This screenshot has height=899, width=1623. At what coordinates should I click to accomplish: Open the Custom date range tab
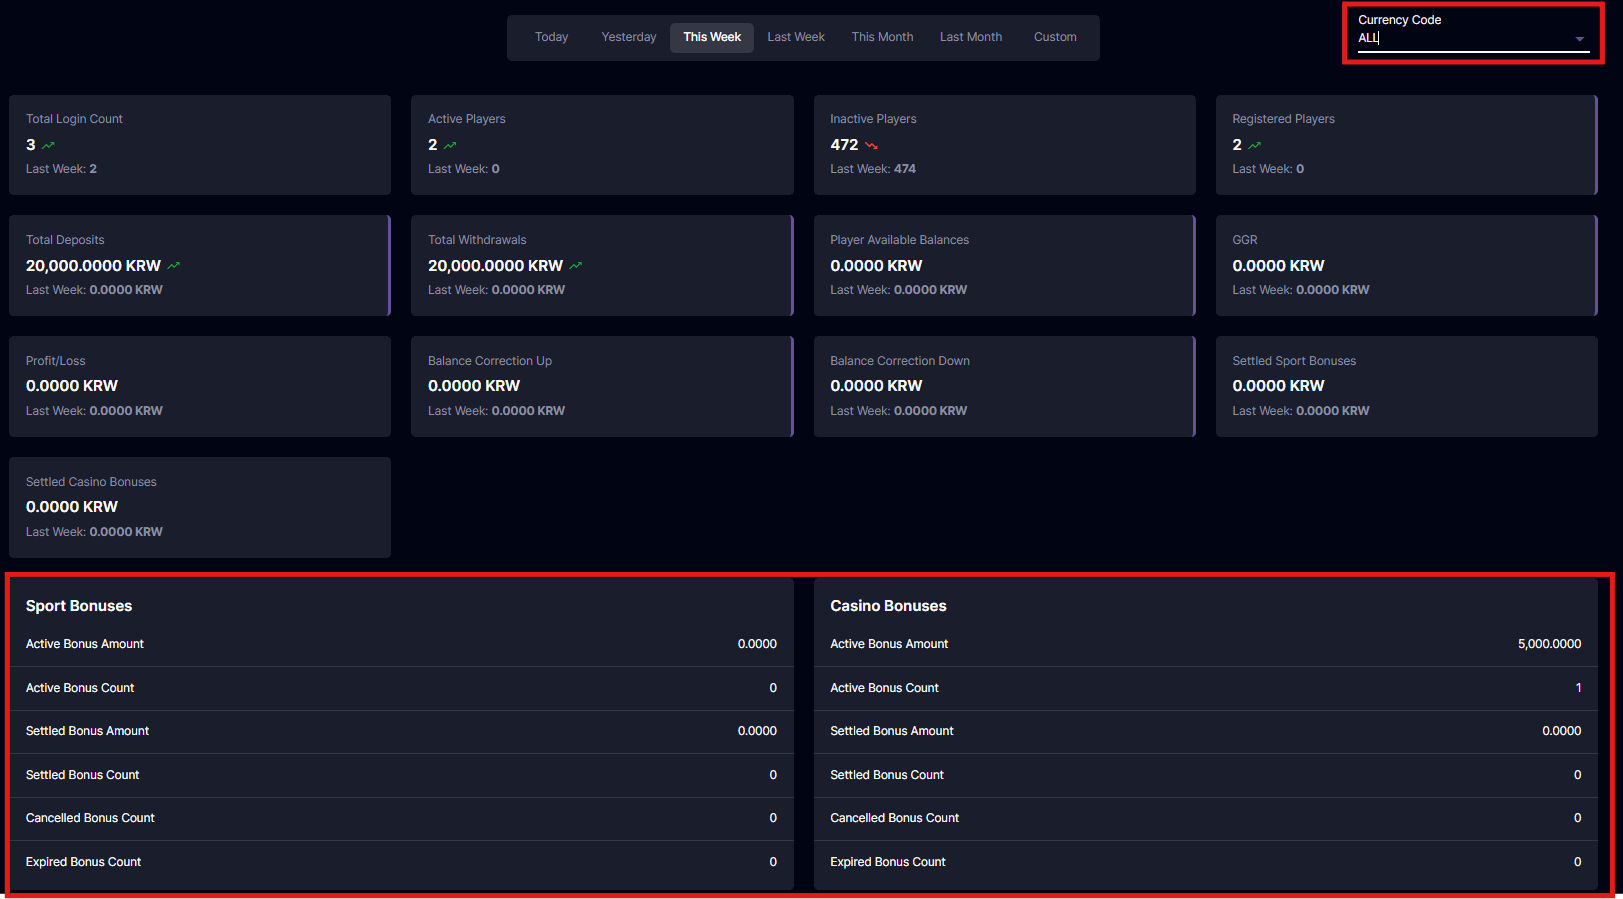1055,37
